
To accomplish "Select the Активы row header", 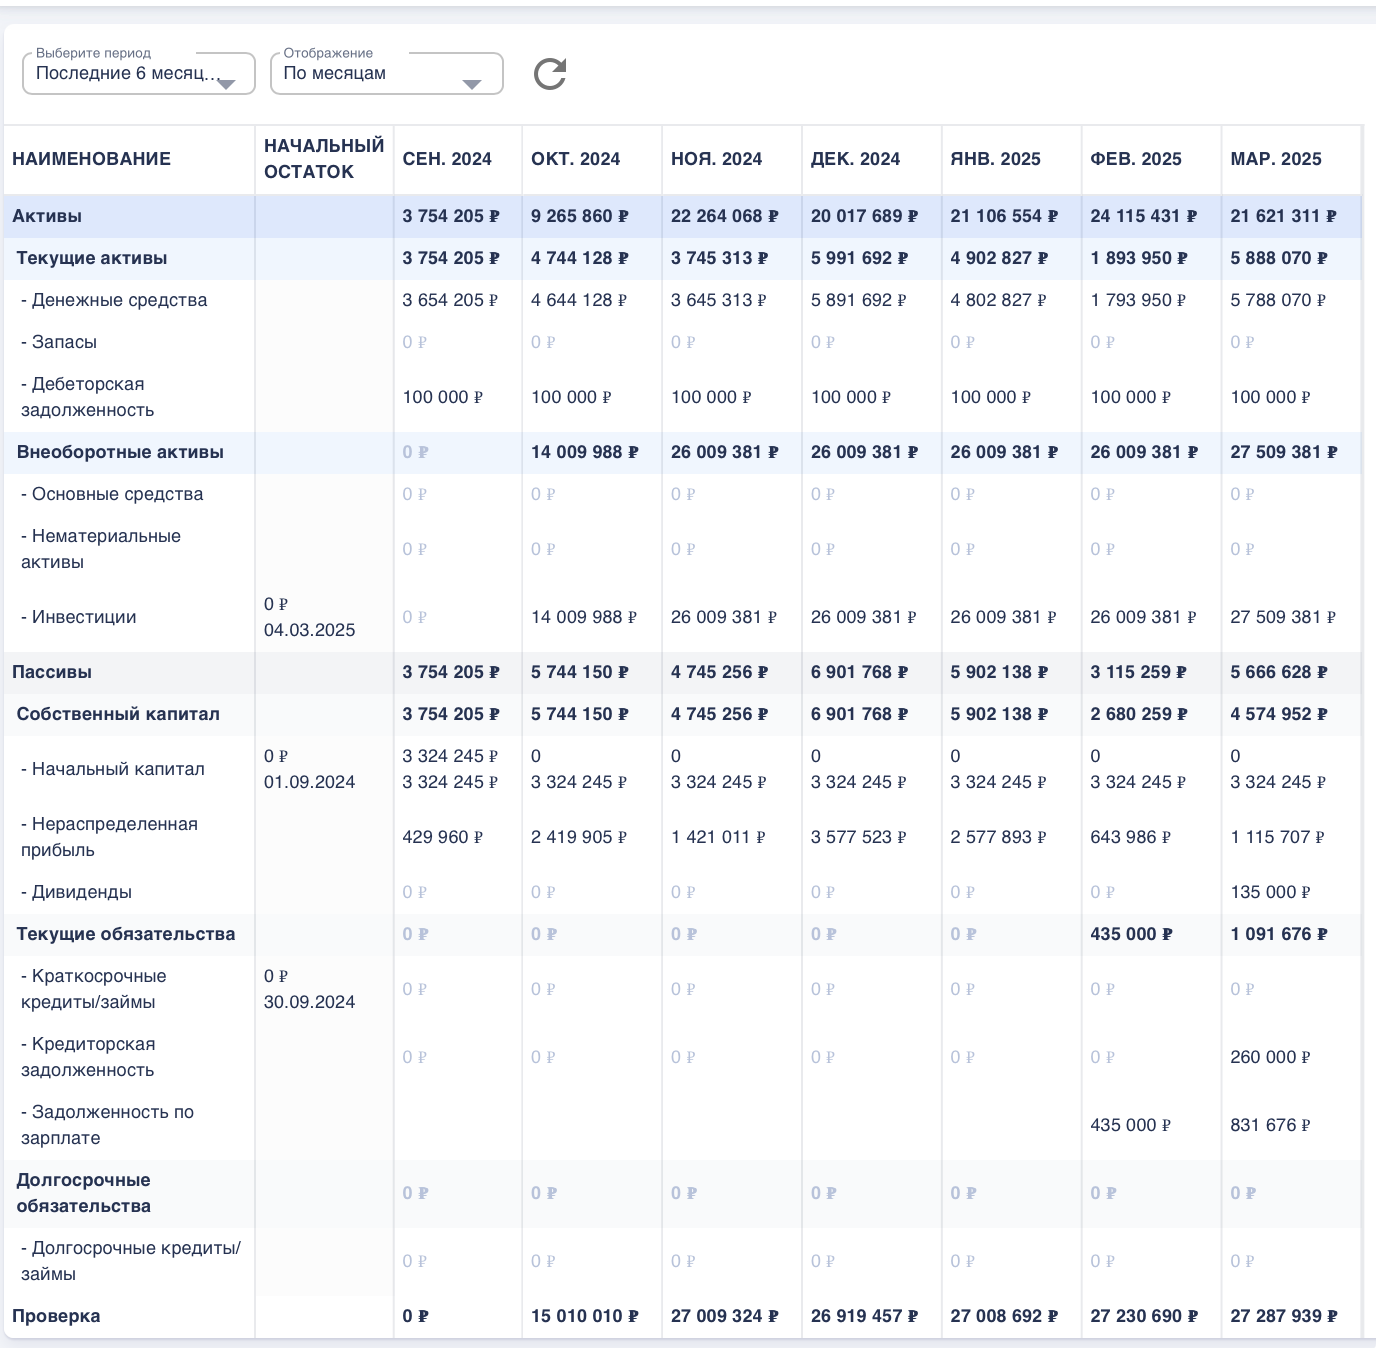I will pyautogui.click(x=47, y=216).
